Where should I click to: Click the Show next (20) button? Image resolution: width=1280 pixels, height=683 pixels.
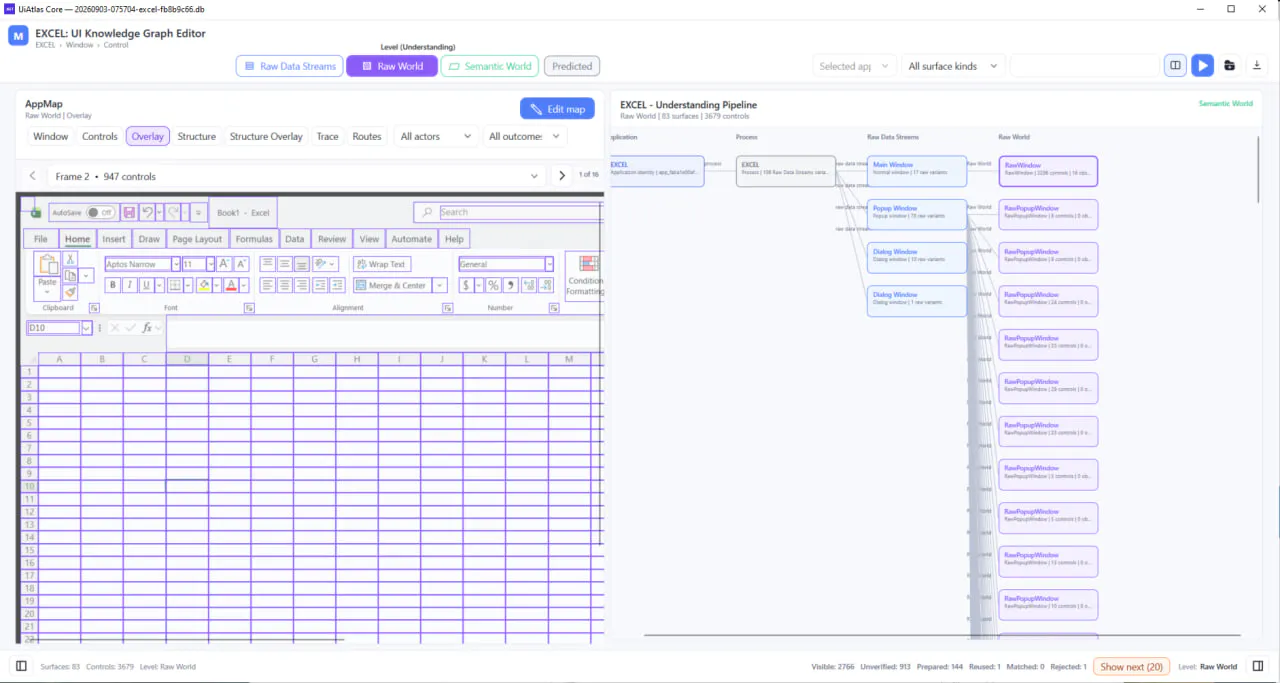coord(1131,667)
